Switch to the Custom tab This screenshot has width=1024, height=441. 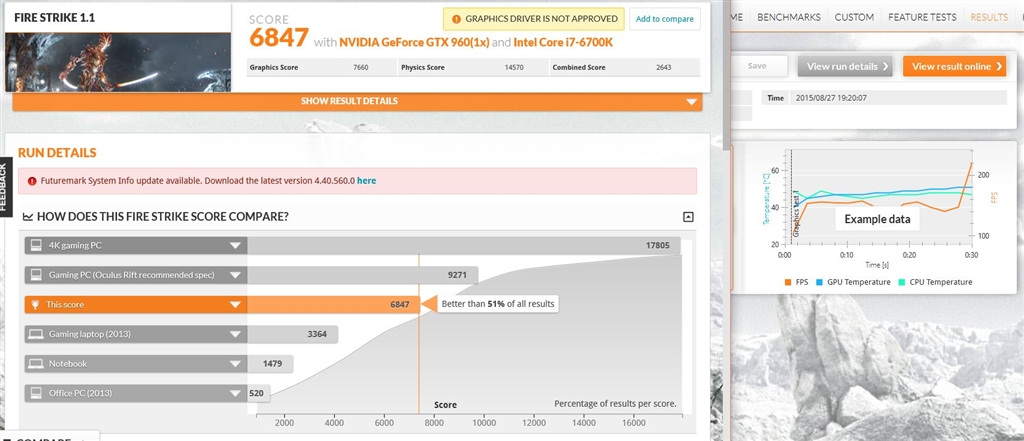coord(854,18)
